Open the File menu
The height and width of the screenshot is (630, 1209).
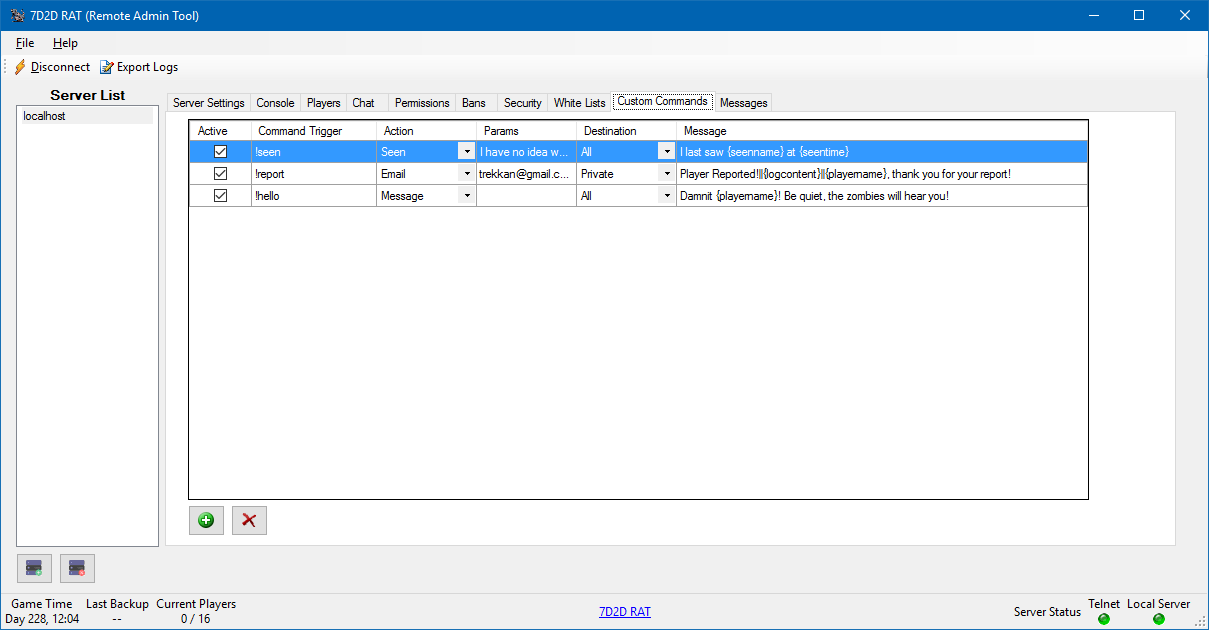click(25, 43)
